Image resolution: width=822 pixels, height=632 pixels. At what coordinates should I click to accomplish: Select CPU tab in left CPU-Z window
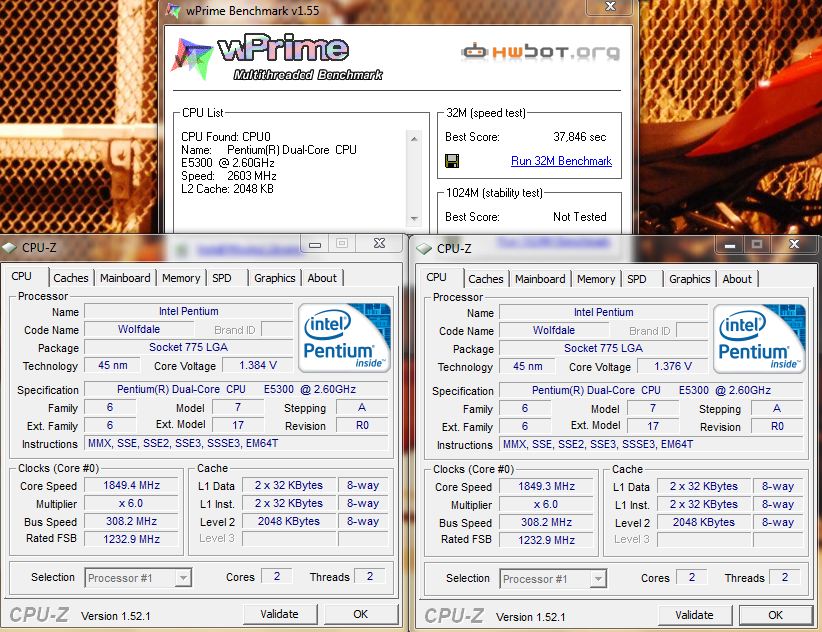[21, 276]
